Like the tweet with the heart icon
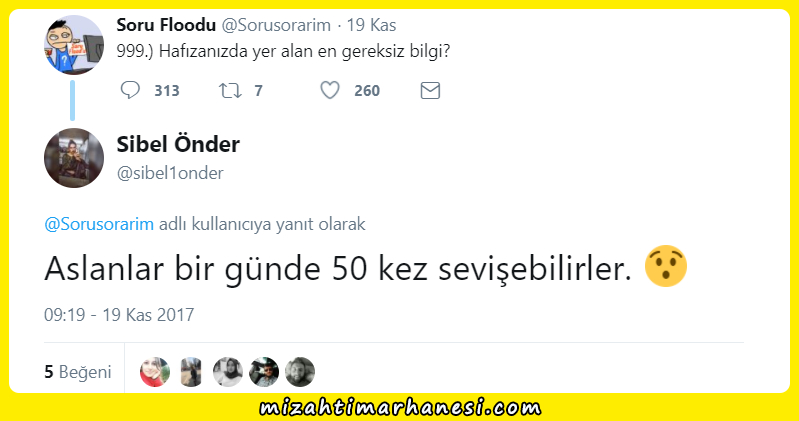Screen dimensions: 799x421 330,90
